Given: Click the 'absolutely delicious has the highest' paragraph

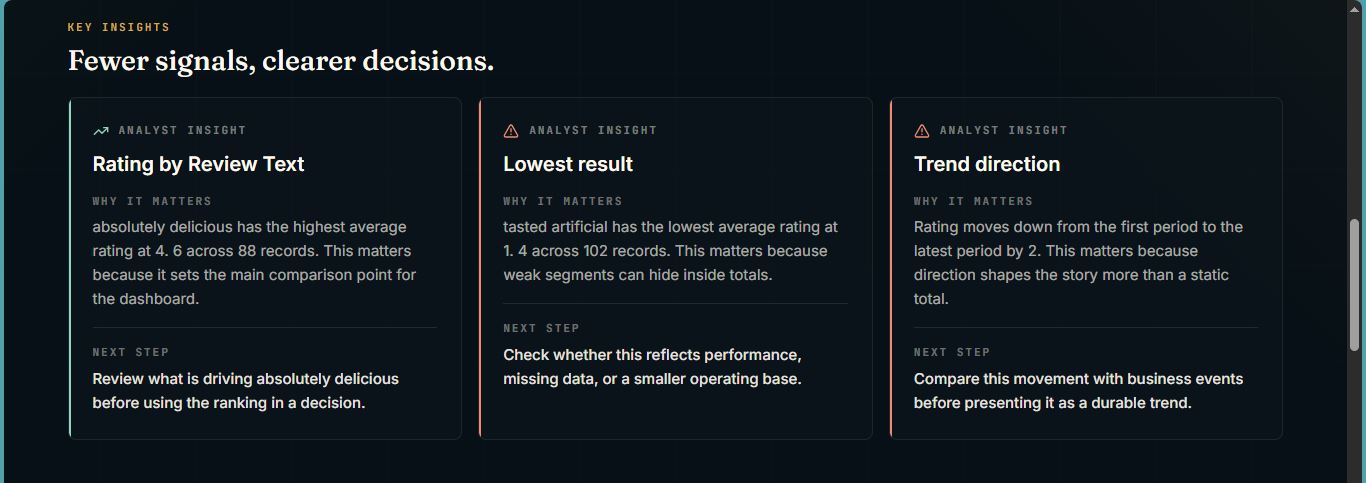Looking at the screenshot, I should coord(255,263).
